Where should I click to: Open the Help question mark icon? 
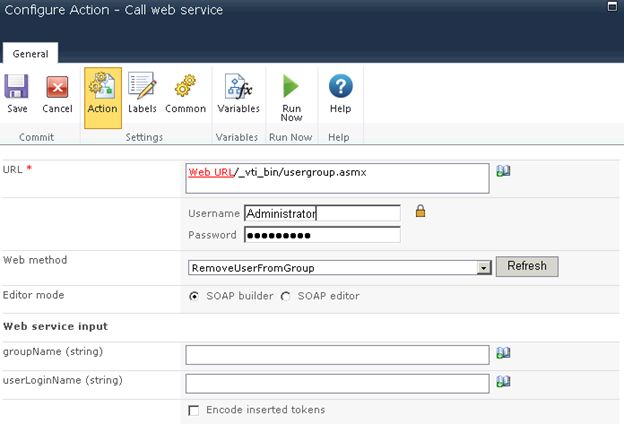[x=340, y=86]
